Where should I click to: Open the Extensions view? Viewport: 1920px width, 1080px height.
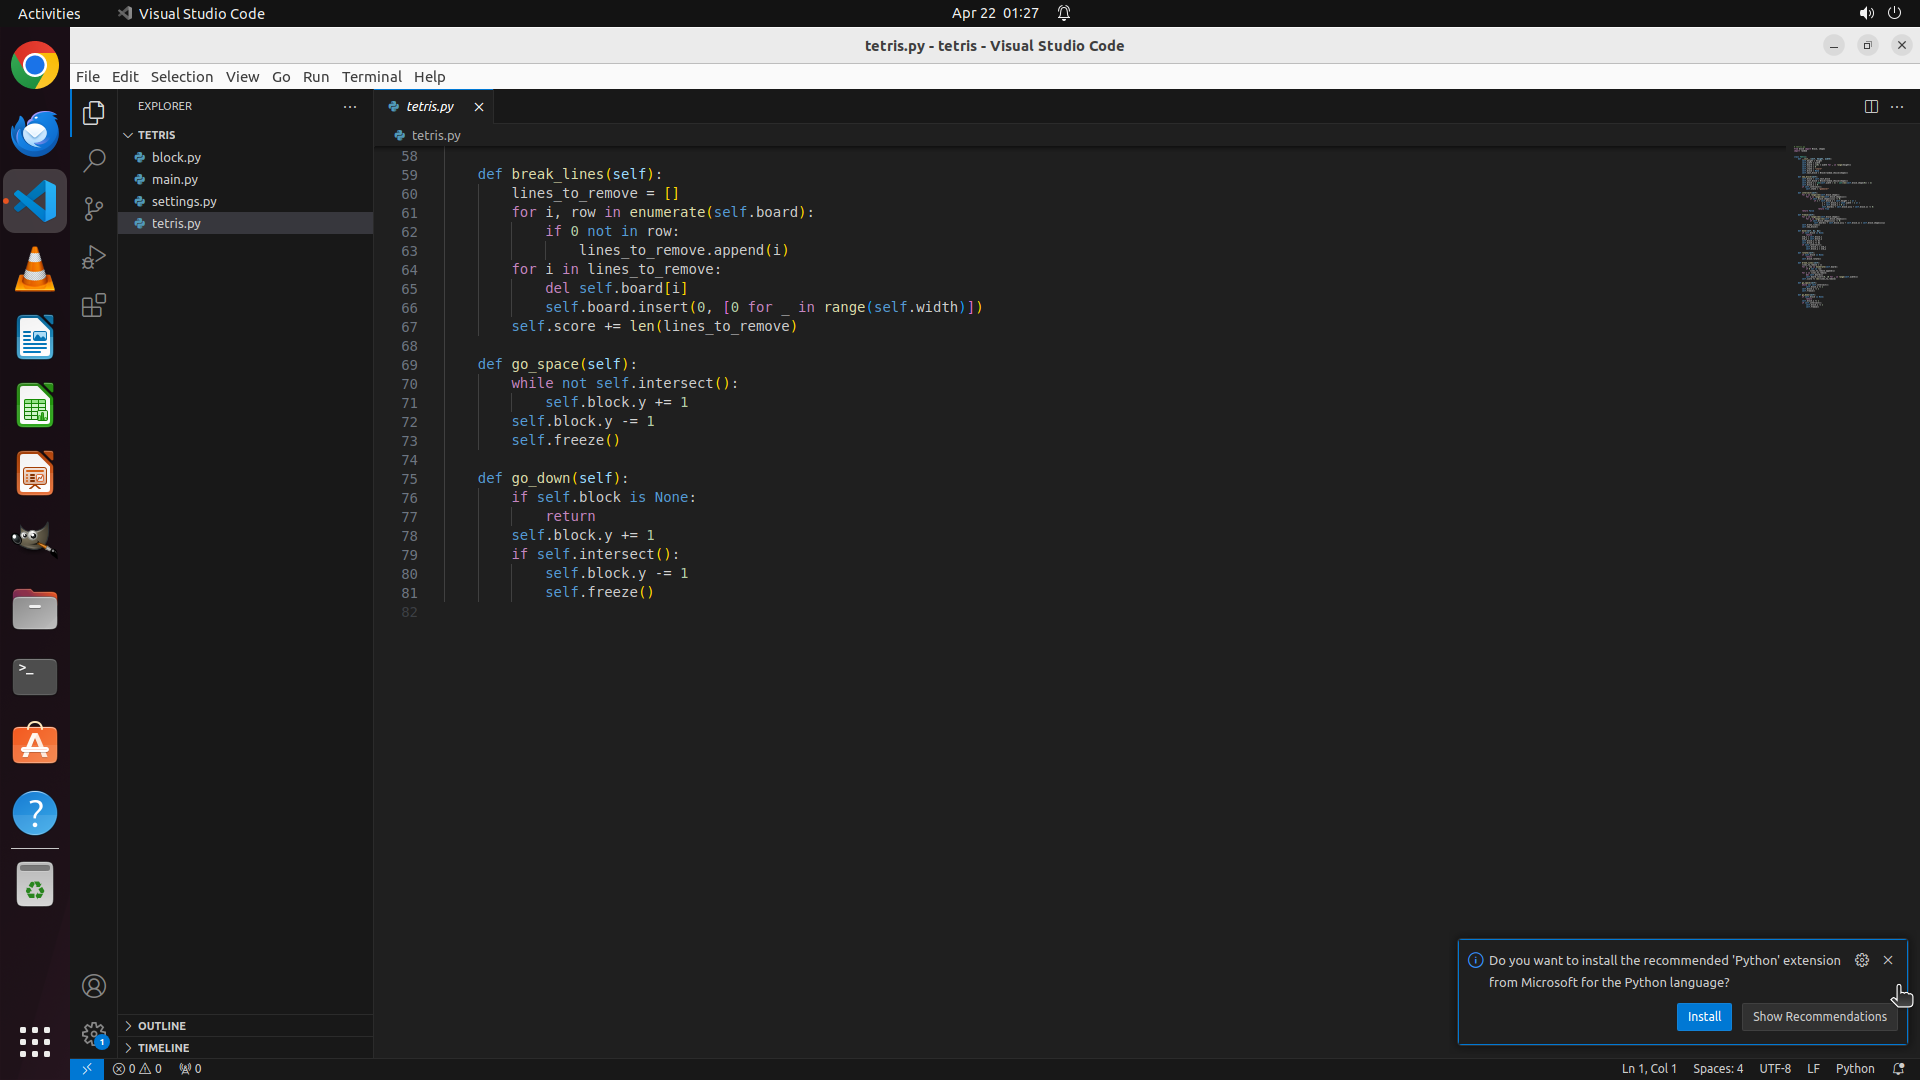click(x=94, y=305)
